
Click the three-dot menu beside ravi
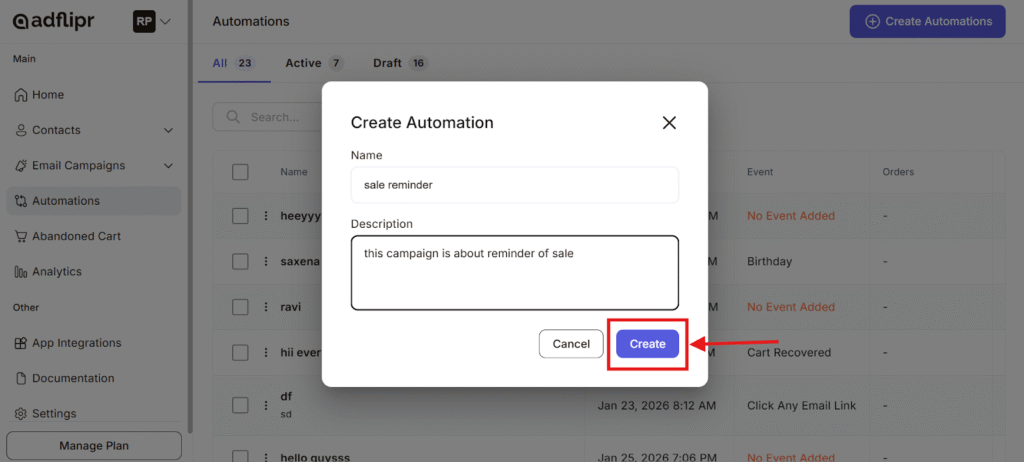(x=266, y=307)
